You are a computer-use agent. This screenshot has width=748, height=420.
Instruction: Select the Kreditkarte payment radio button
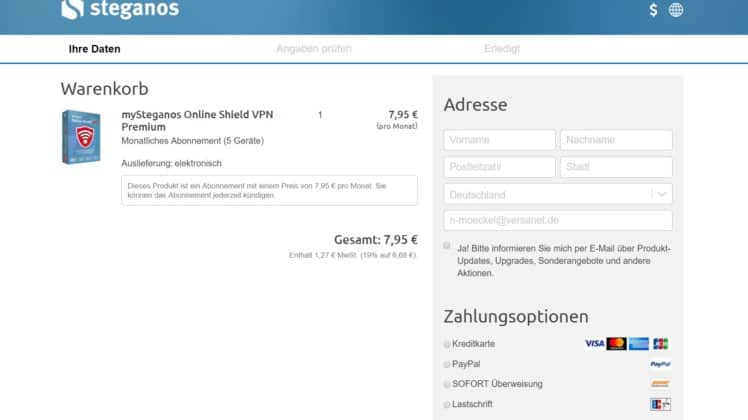[447, 344]
